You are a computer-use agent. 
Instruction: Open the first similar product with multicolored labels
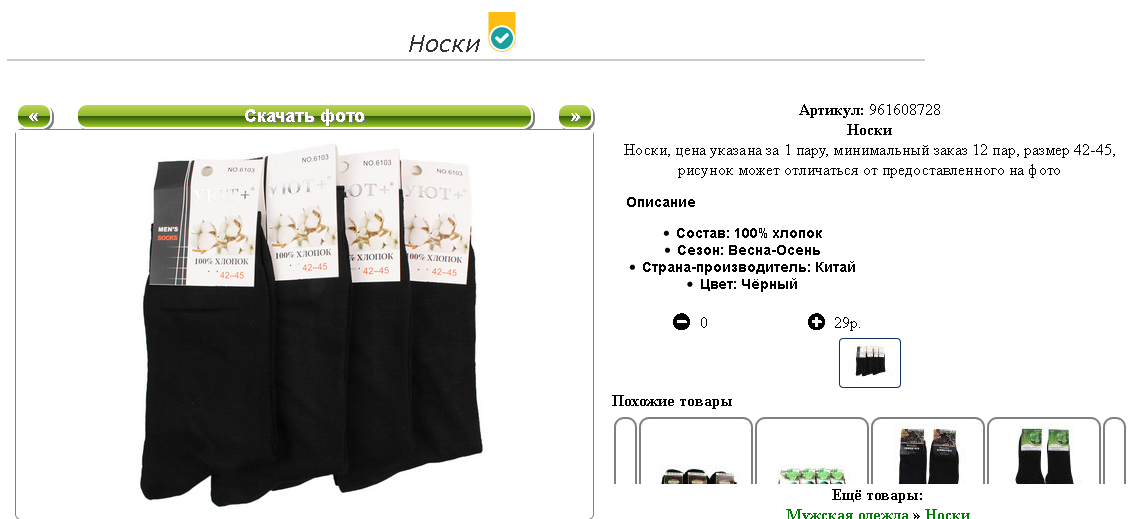[696, 451]
